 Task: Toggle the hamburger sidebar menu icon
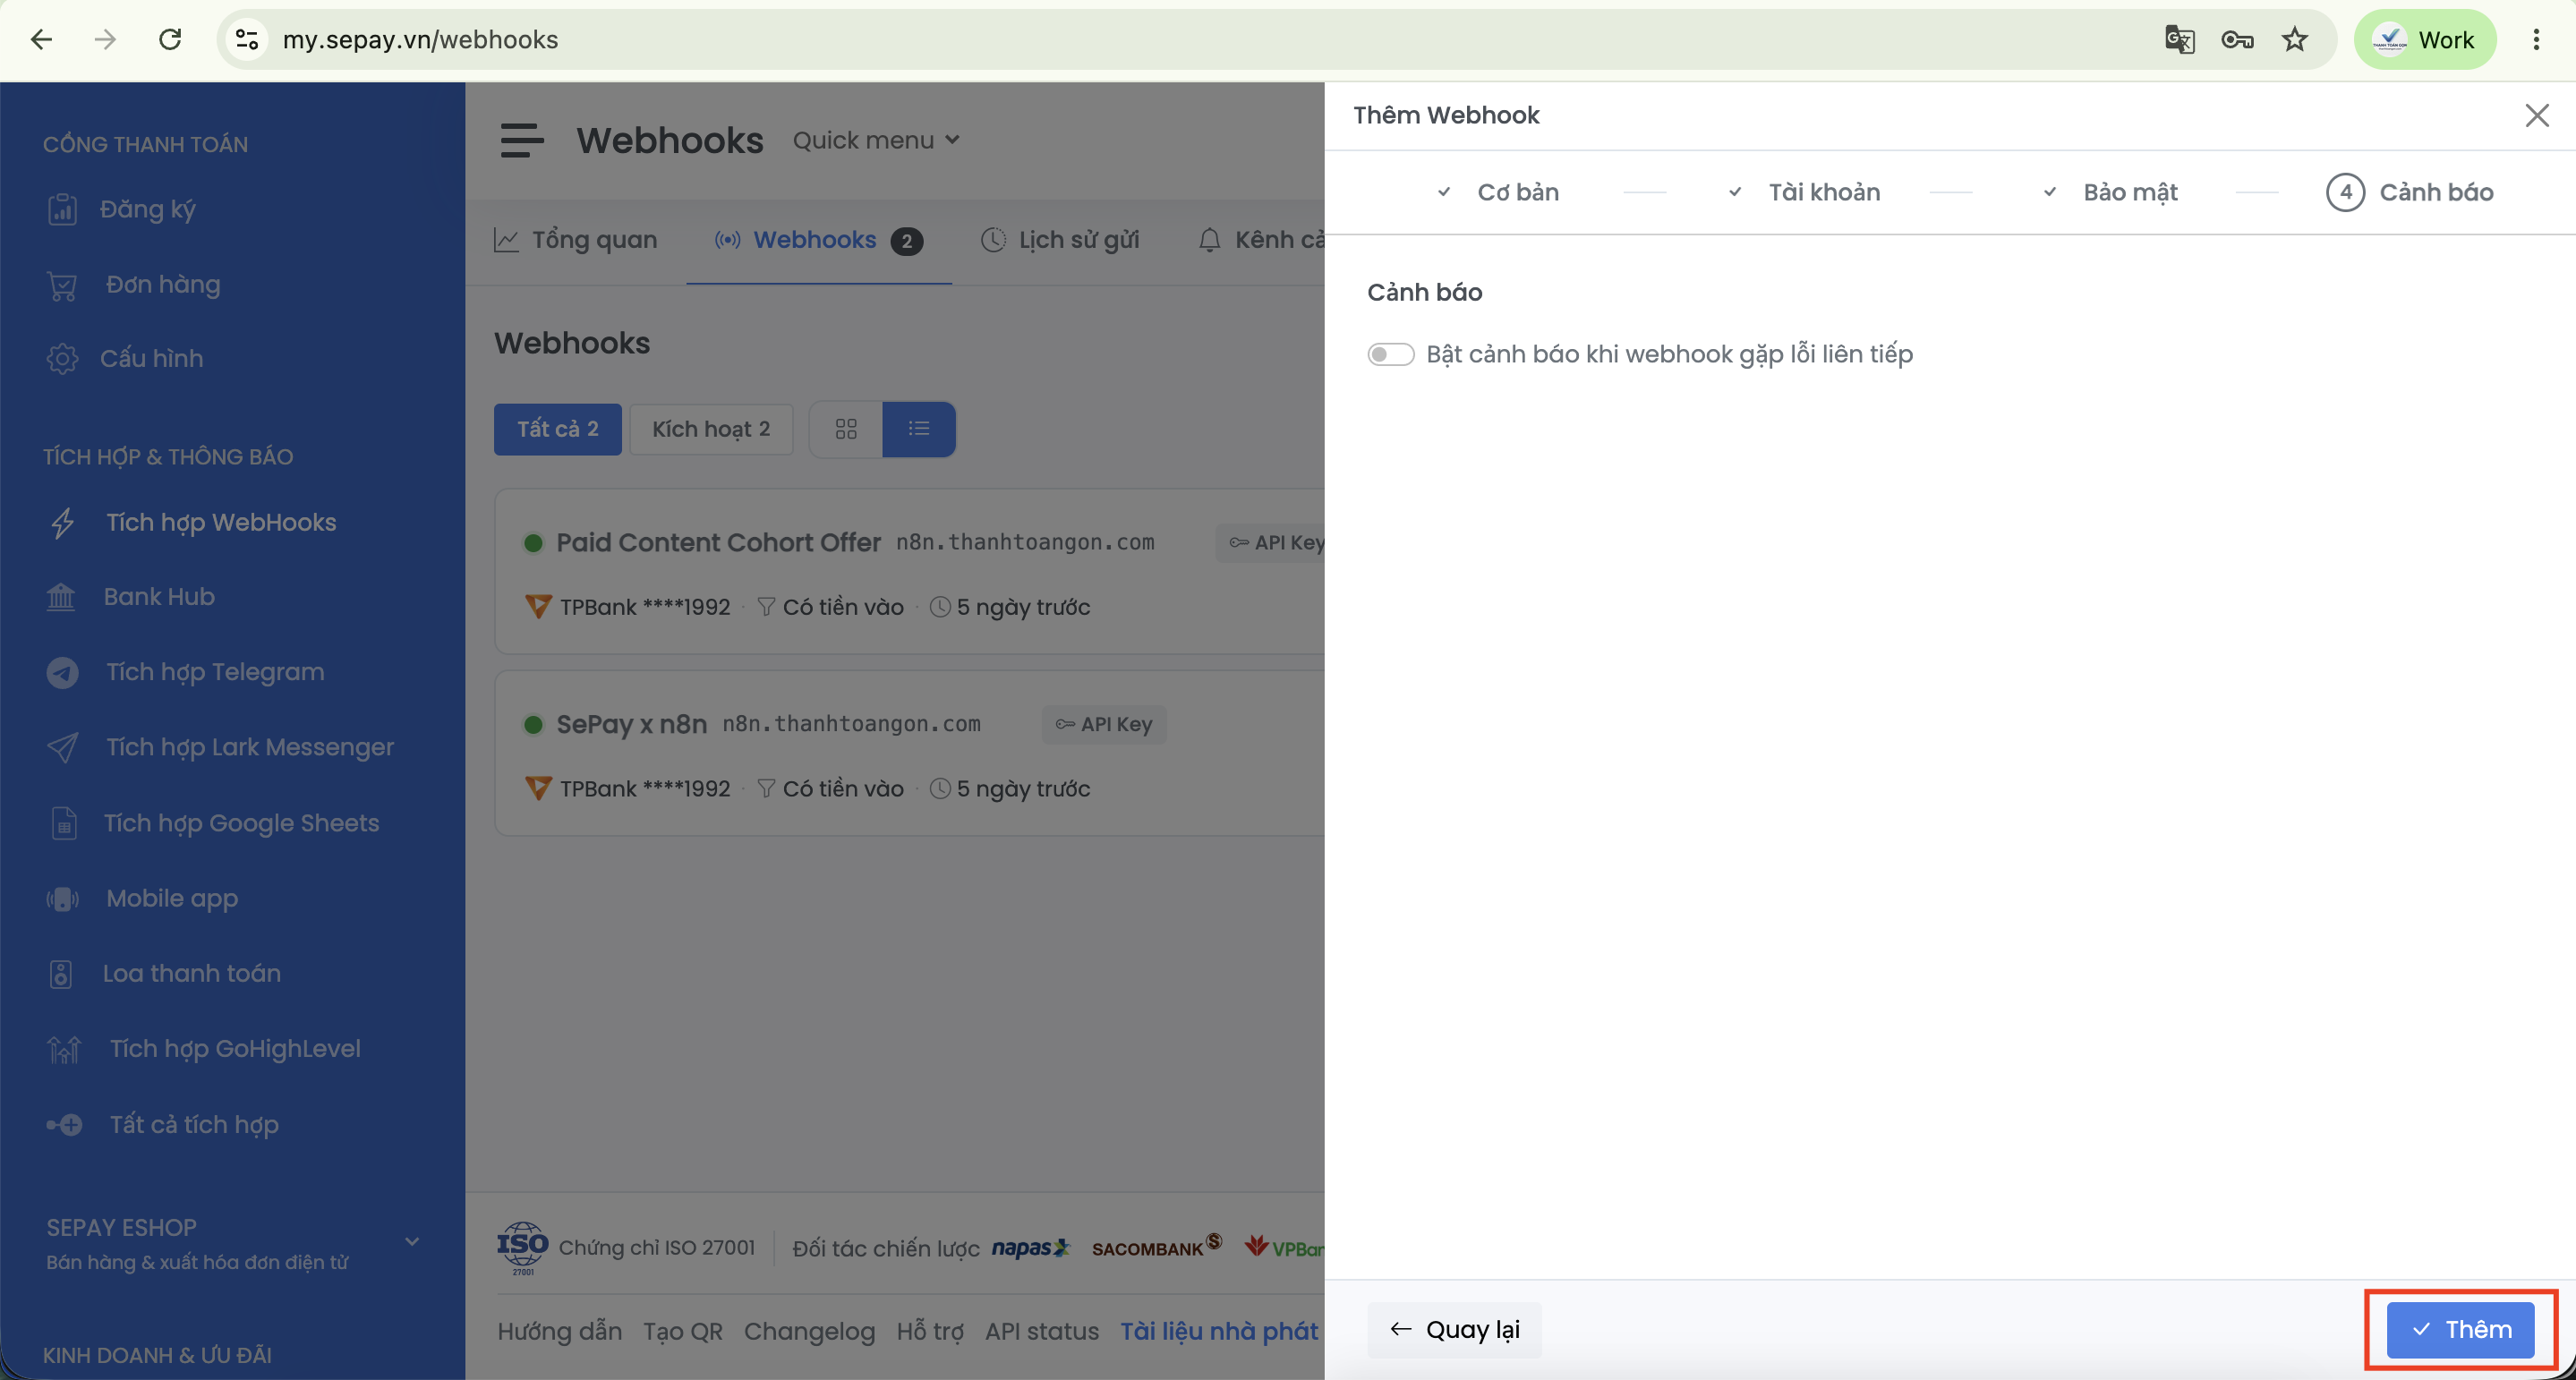[x=522, y=140]
